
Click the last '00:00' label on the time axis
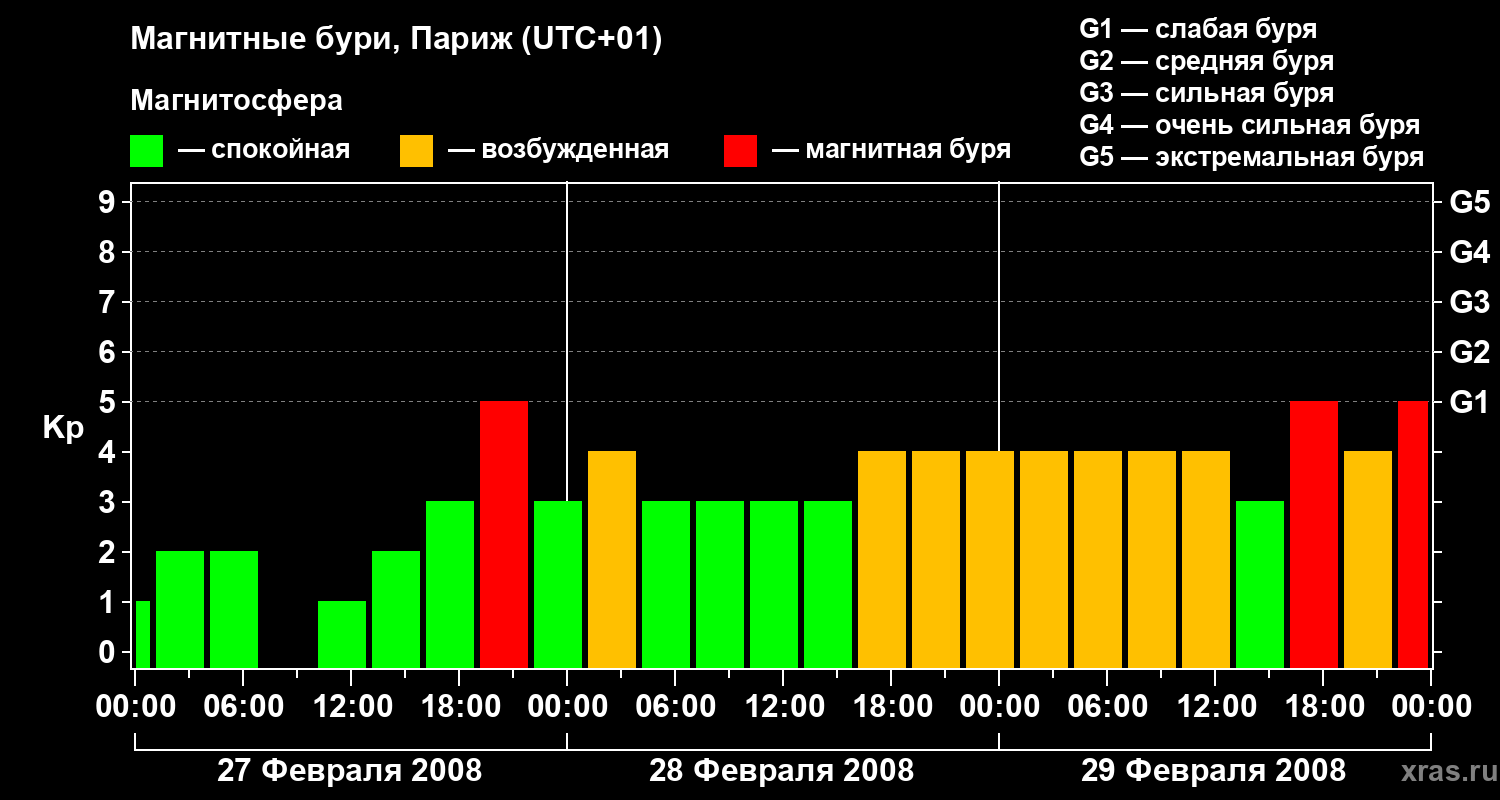[x=1432, y=707]
